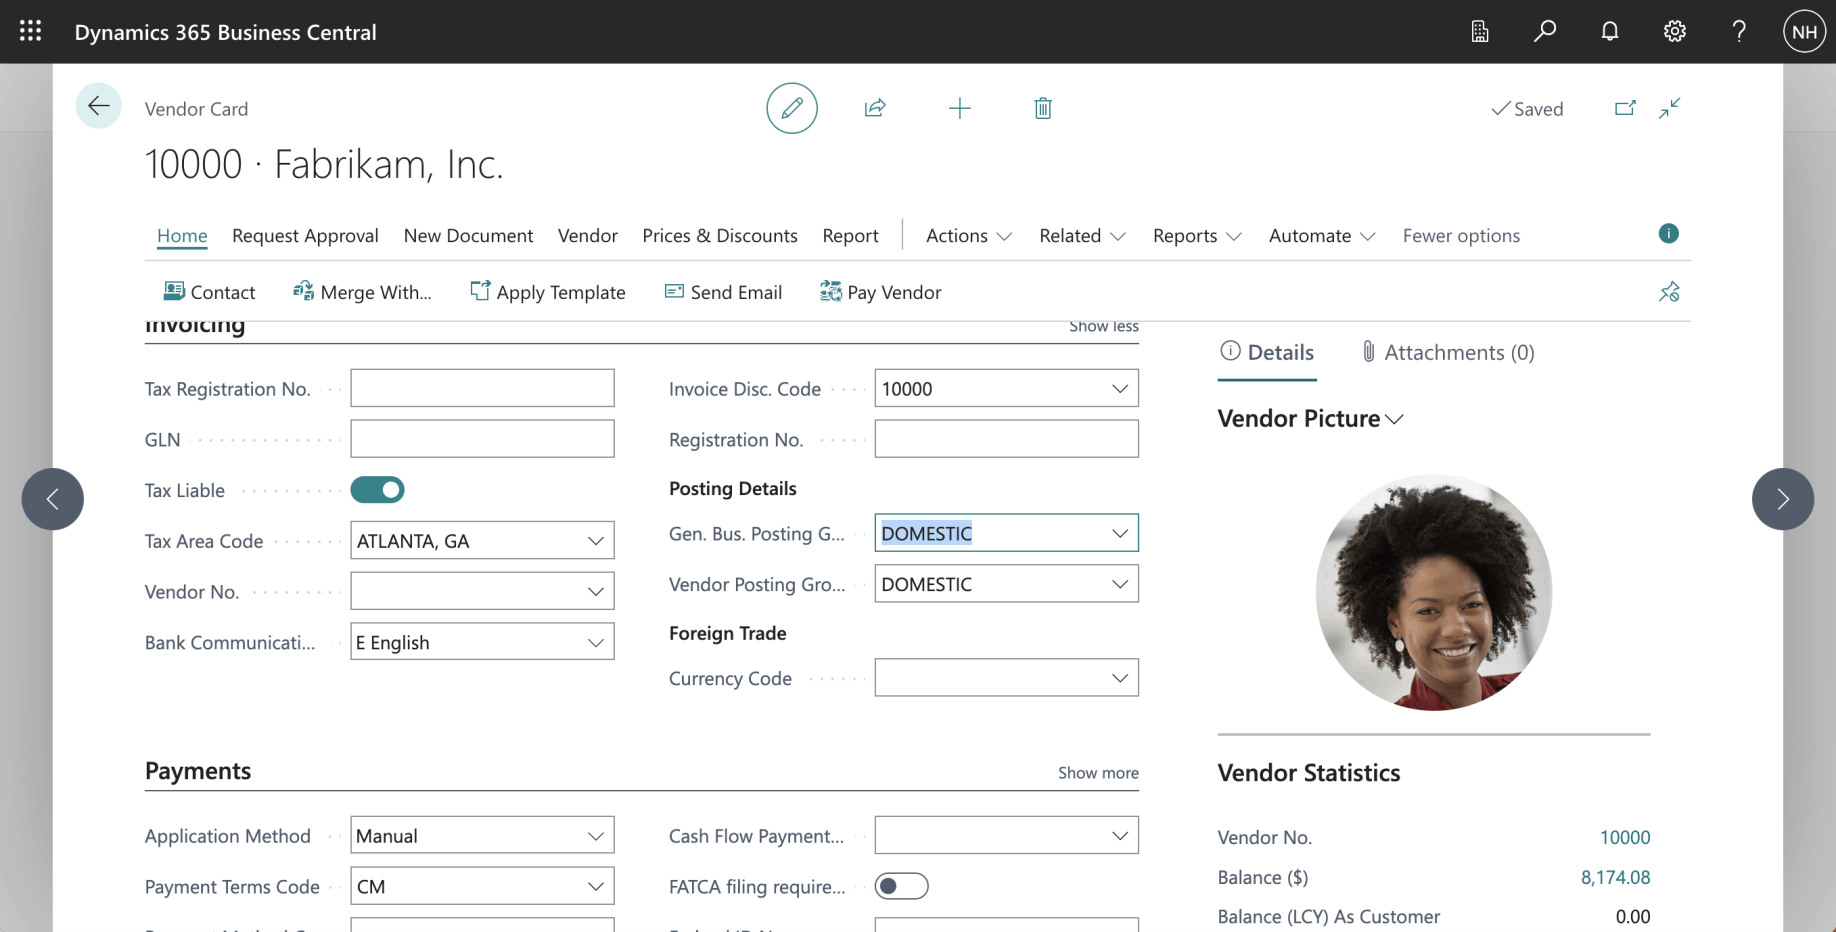This screenshot has width=1836, height=932.
Task: Click the vendor portrait picture
Action: [1434, 593]
